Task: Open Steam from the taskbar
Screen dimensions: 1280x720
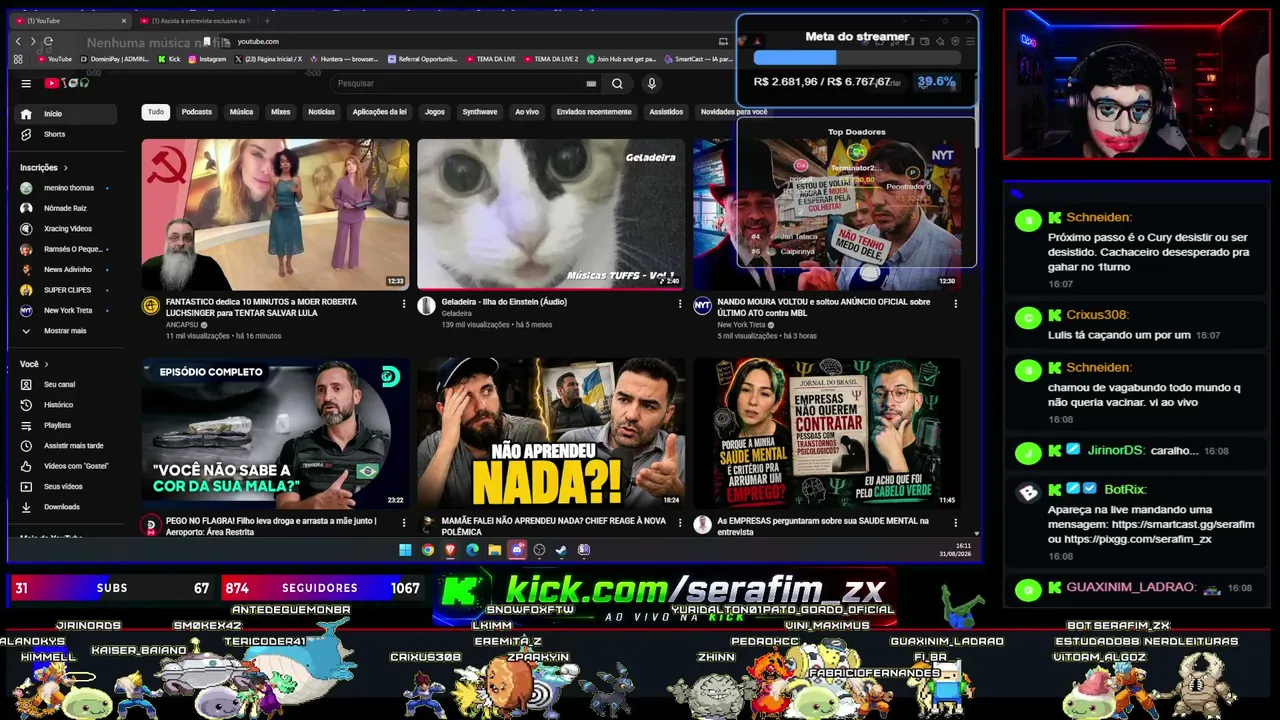Action: click(x=561, y=550)
